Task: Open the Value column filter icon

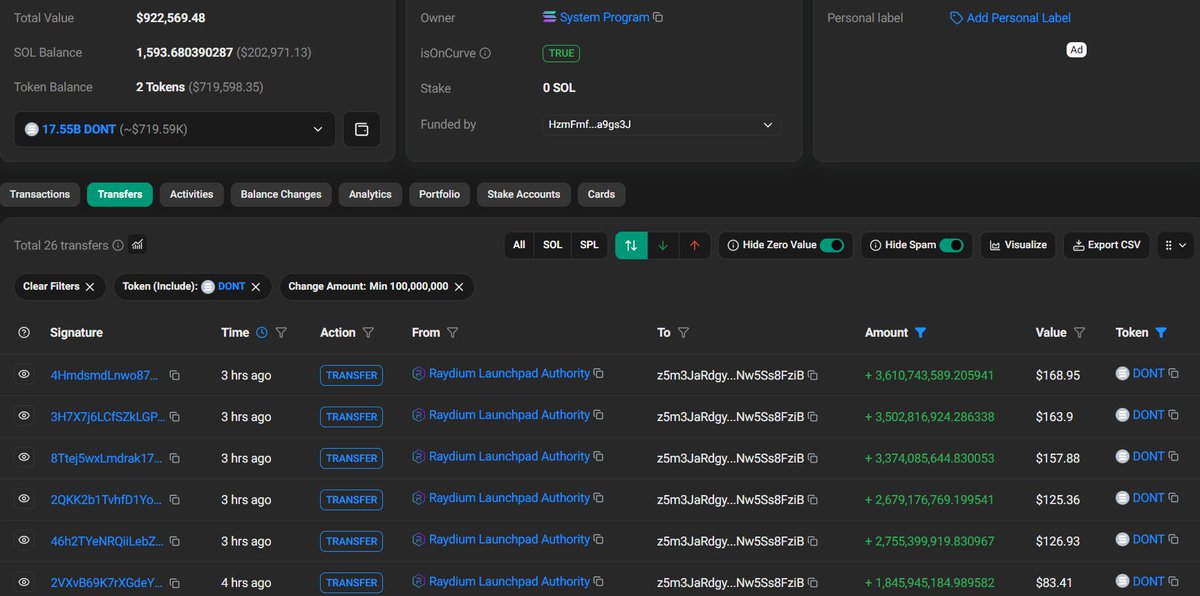Action: point(1080,333)
